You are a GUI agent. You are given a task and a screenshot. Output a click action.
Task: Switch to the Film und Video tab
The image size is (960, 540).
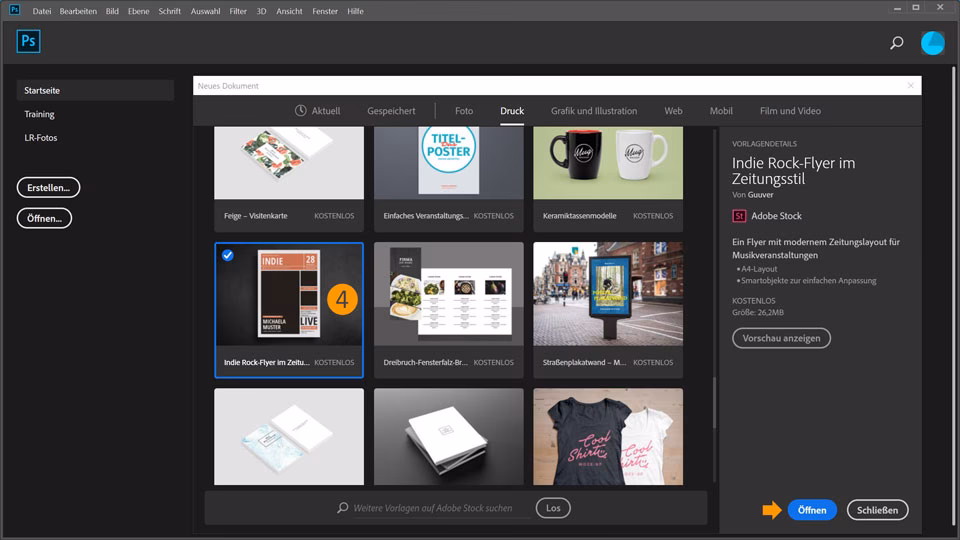(790, 111)
